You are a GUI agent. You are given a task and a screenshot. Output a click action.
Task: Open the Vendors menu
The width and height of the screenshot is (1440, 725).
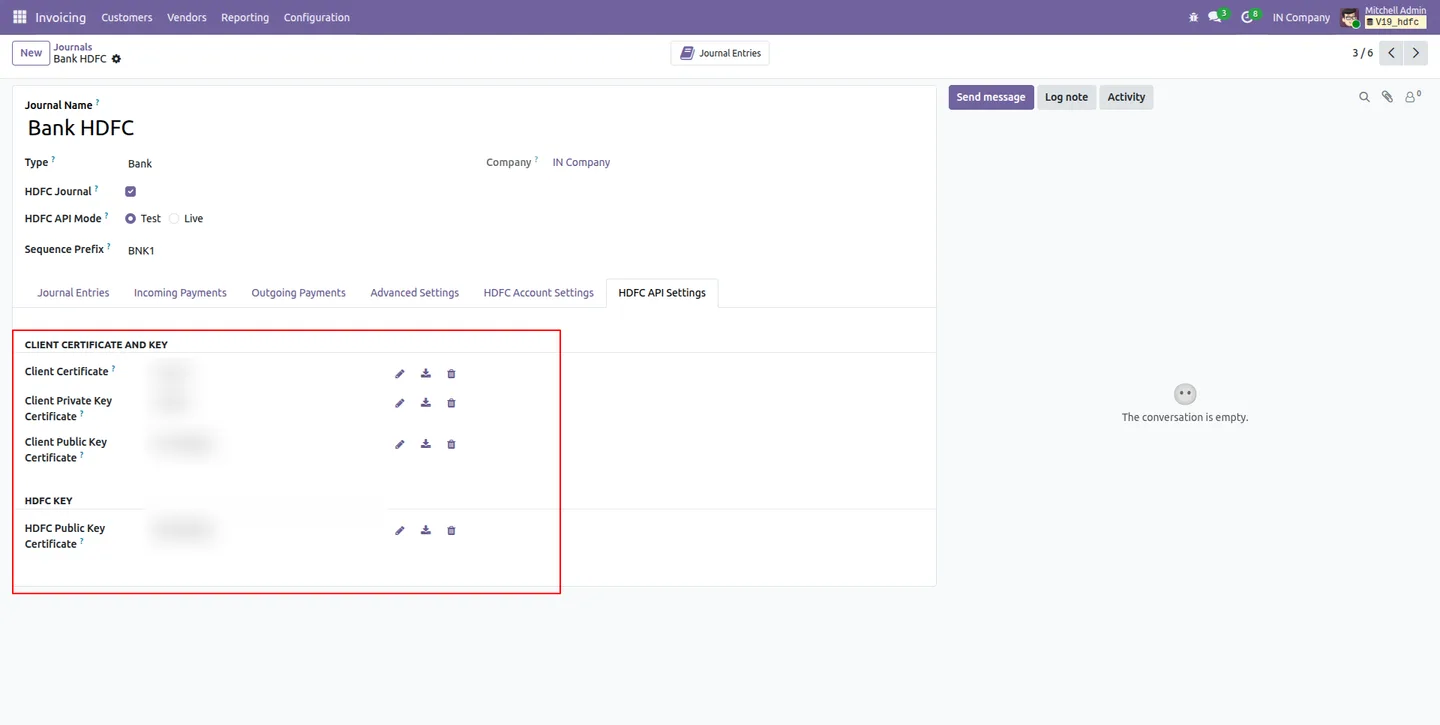click(187, 17)
